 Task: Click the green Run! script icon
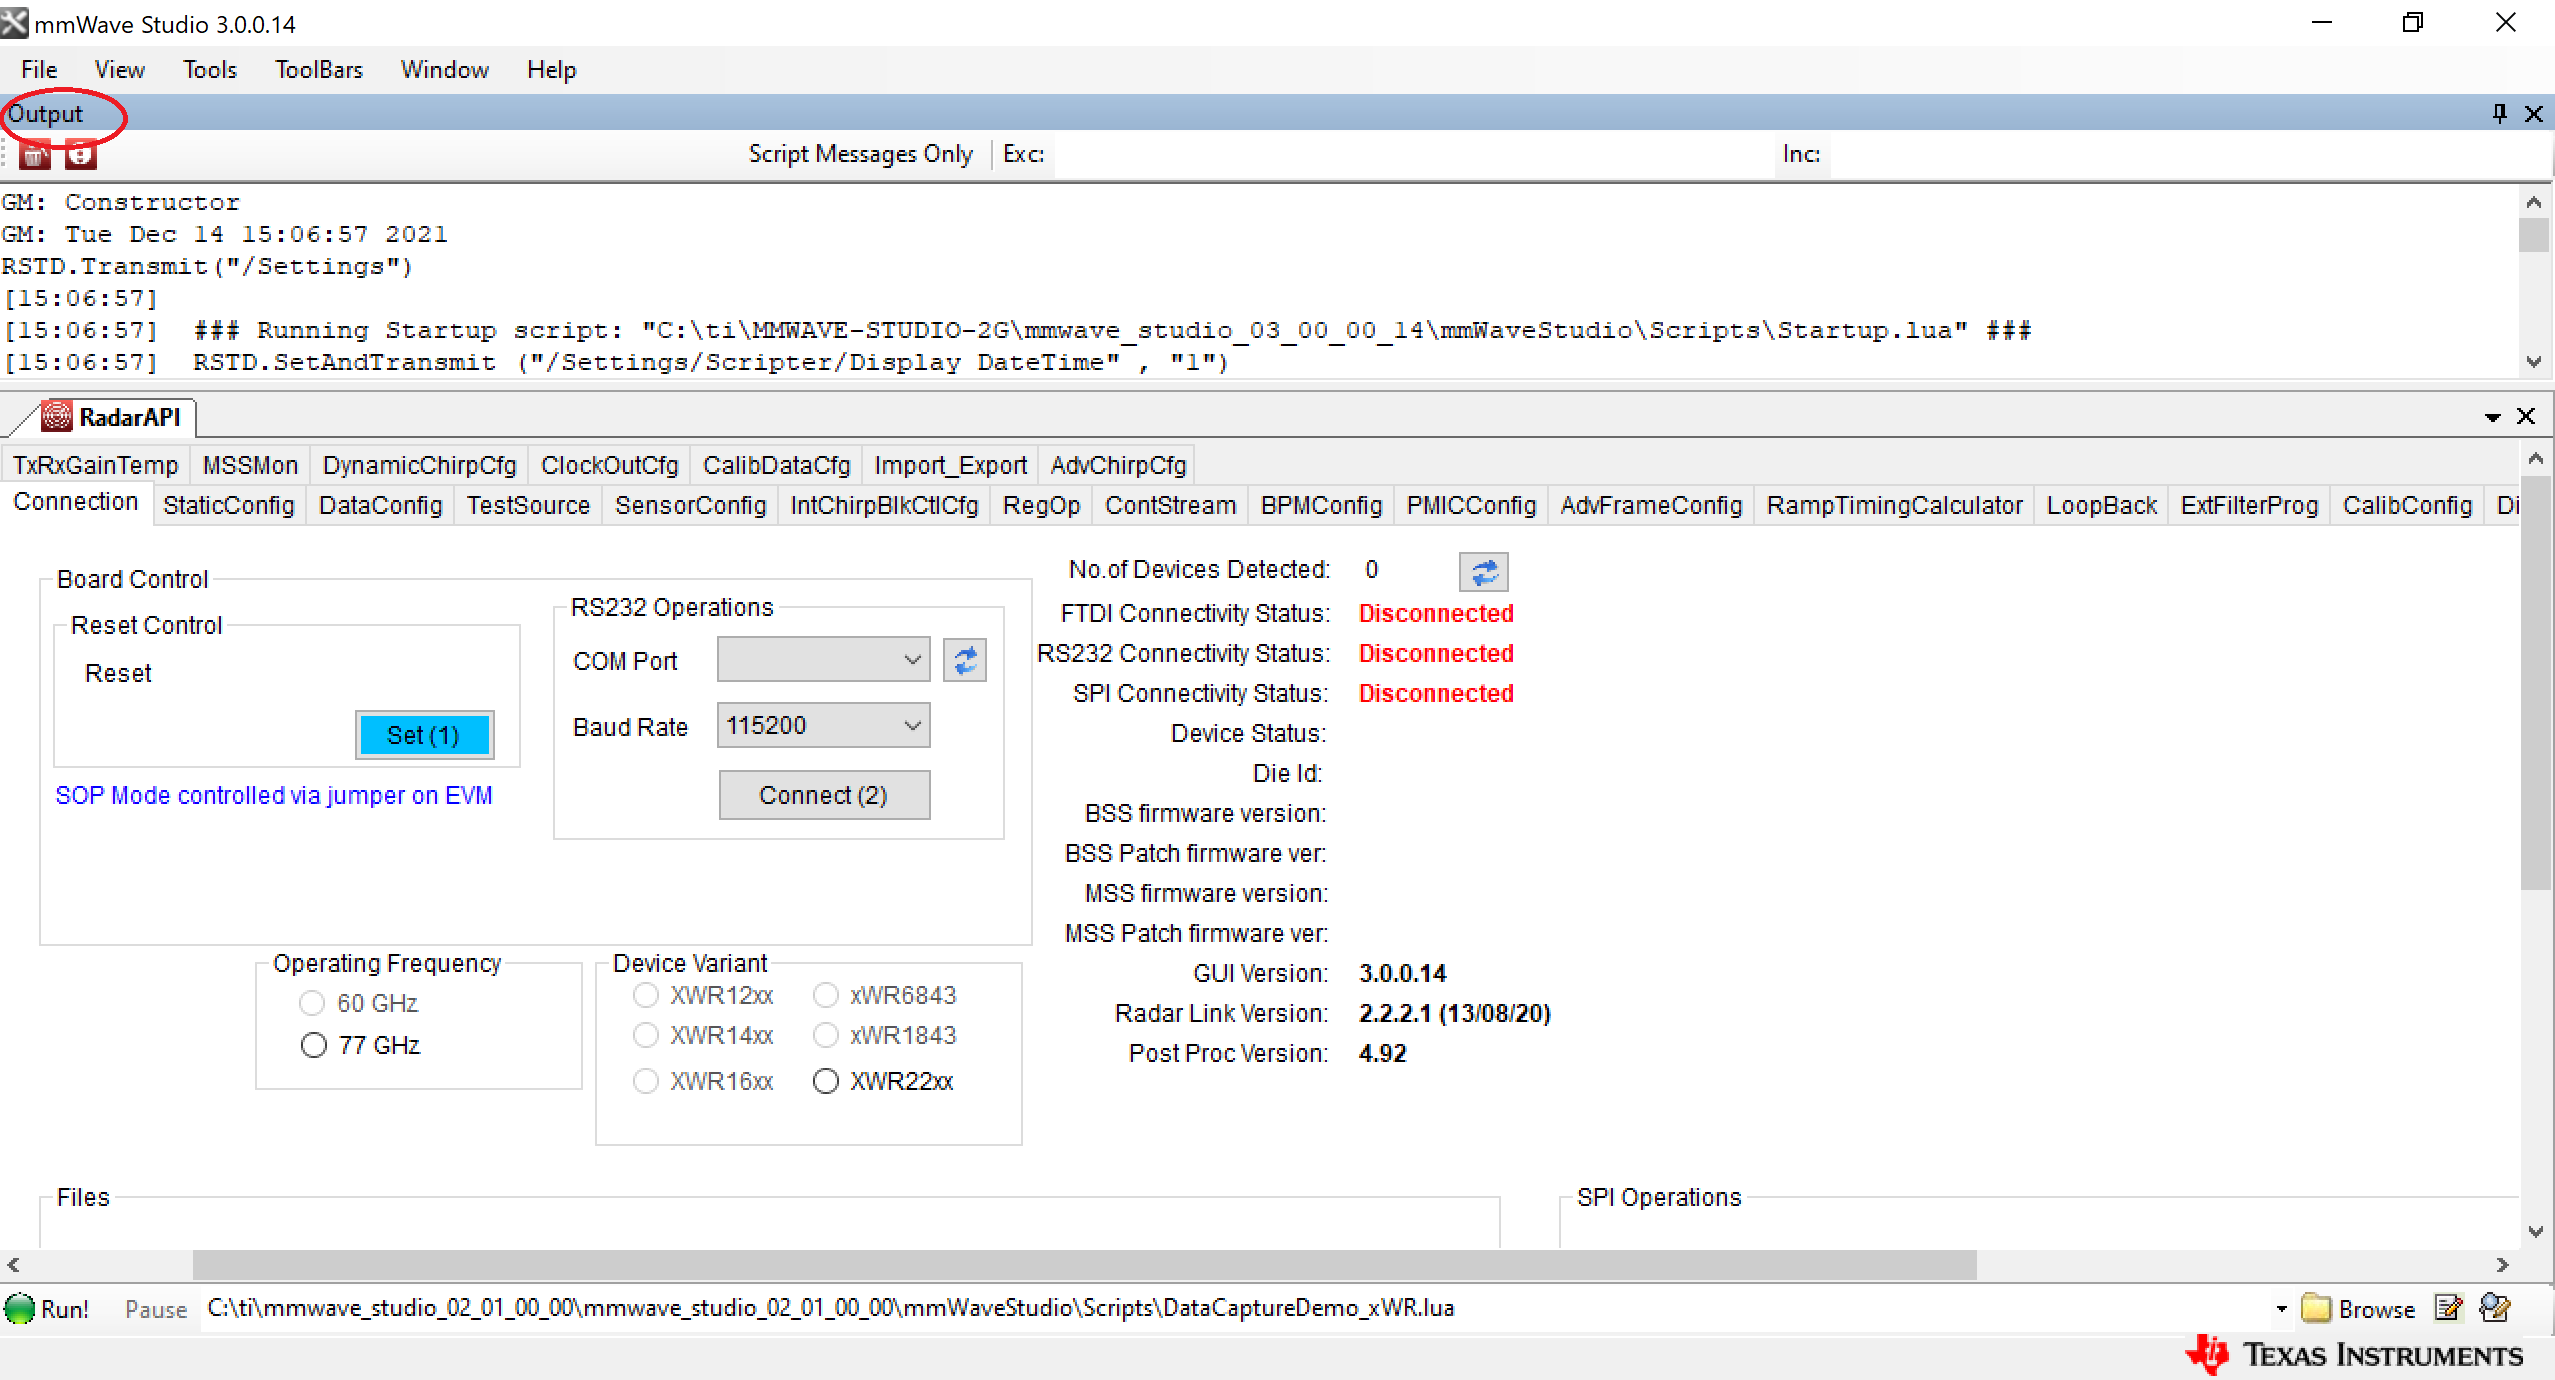20,1308
